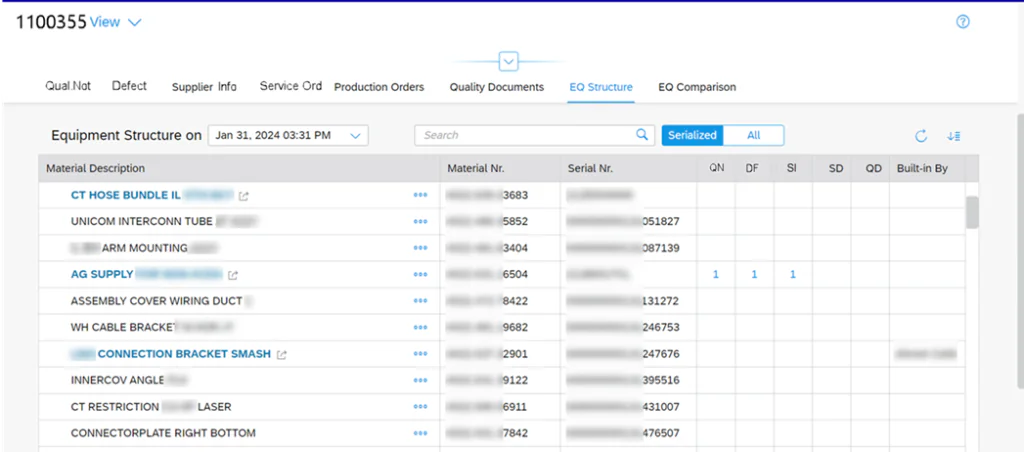Click SI count 1 in AG SUPPLY row
This screenshot has height=452, width=1024.
pos(793,274)
